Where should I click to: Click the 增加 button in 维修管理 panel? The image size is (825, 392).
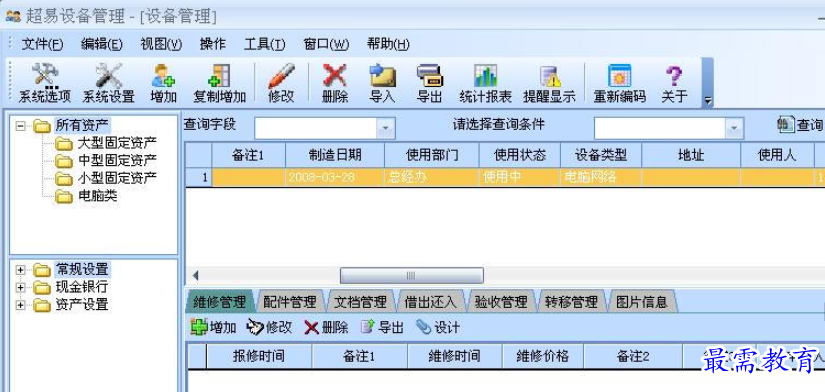[213, 327]
